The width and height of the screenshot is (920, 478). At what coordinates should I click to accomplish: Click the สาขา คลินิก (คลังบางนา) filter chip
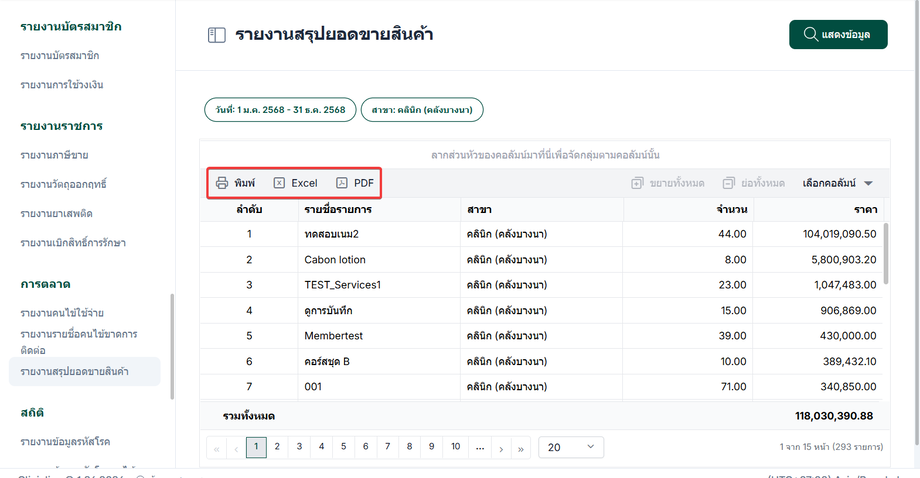click(x=422, y=110)
